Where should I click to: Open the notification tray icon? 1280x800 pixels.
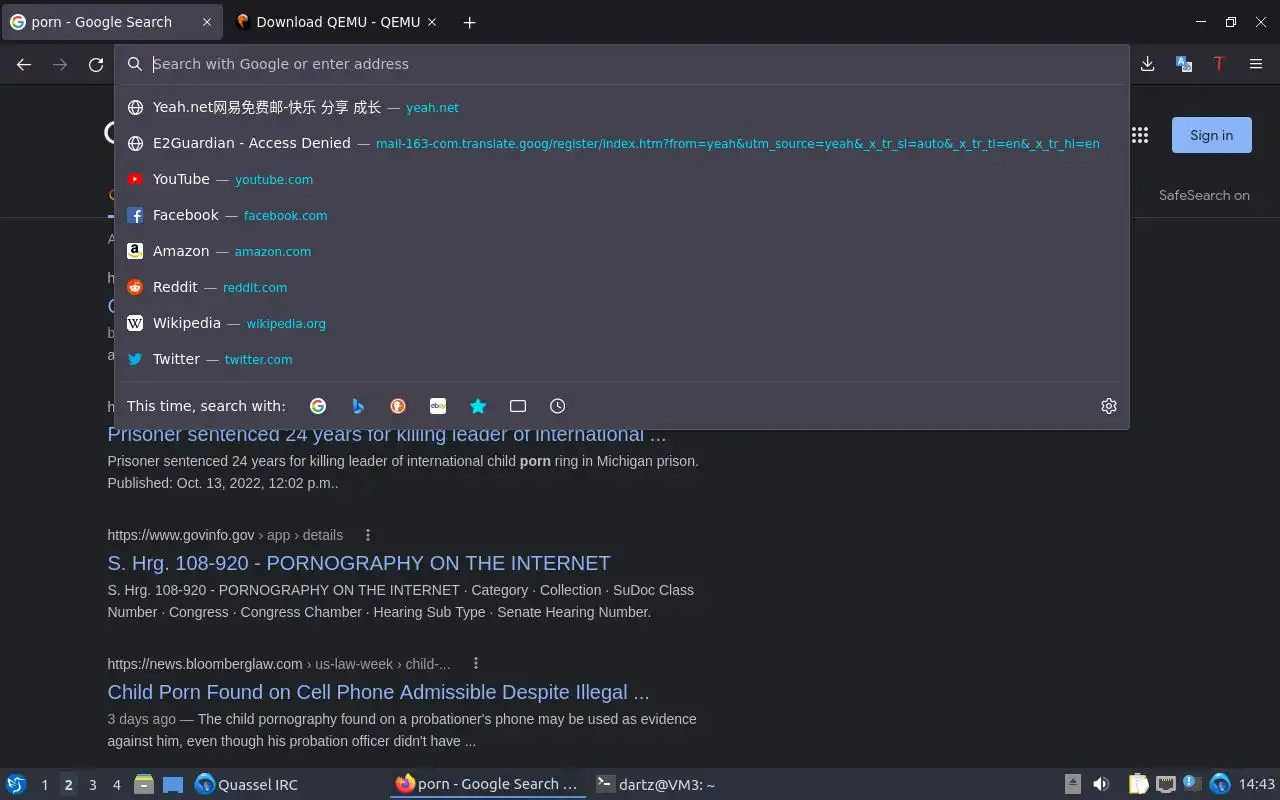[1192, 784]
